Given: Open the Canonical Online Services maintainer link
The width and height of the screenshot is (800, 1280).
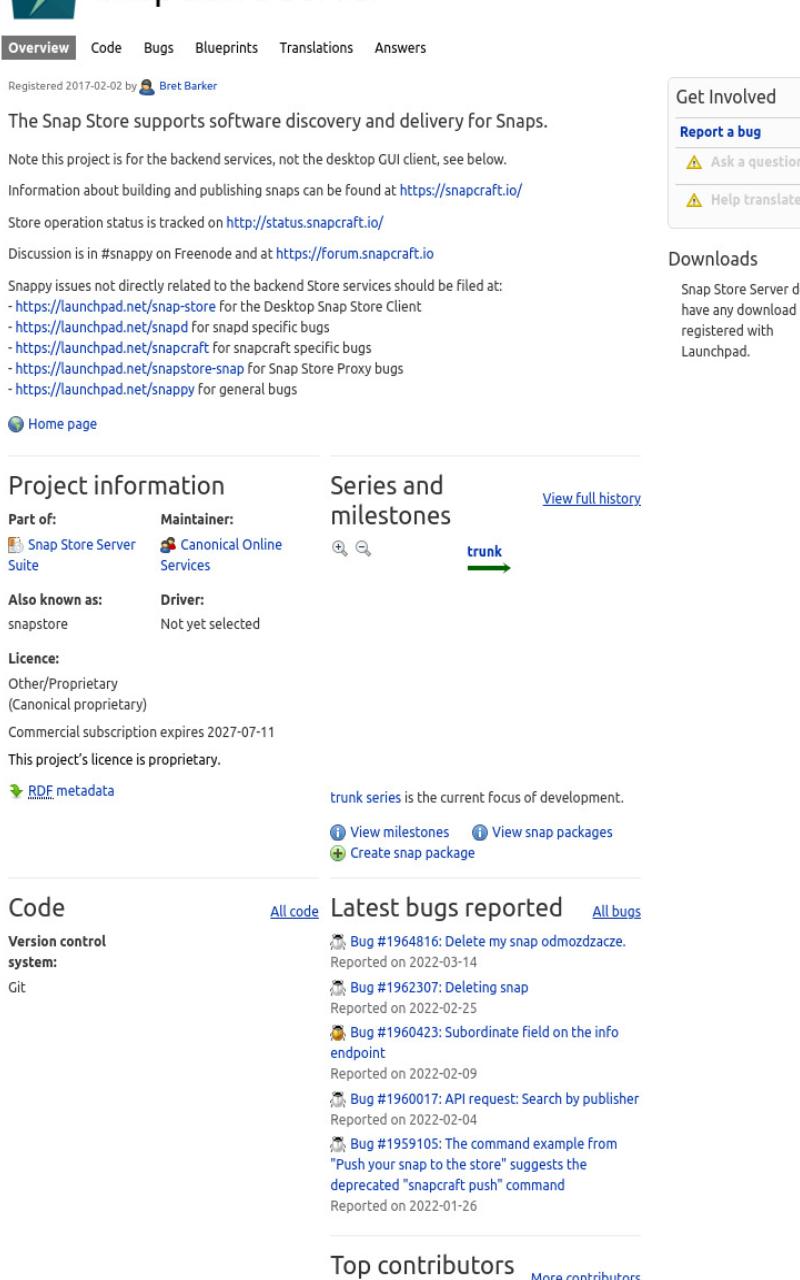Looking at the screenshot, I should click(x=221, y=555).
